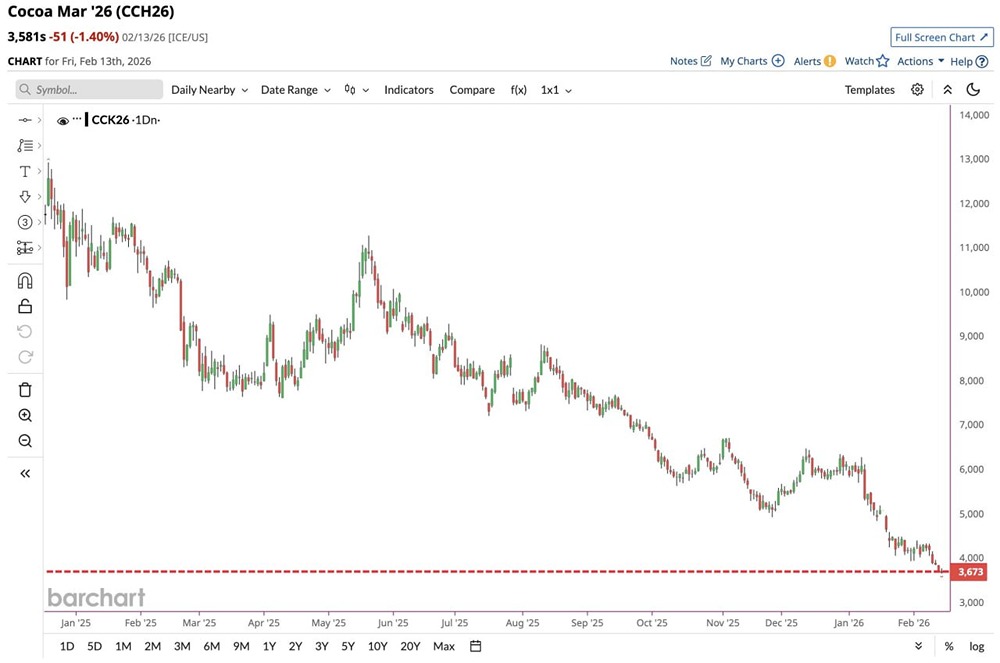Toggle percent scale button

pos(949,646)
